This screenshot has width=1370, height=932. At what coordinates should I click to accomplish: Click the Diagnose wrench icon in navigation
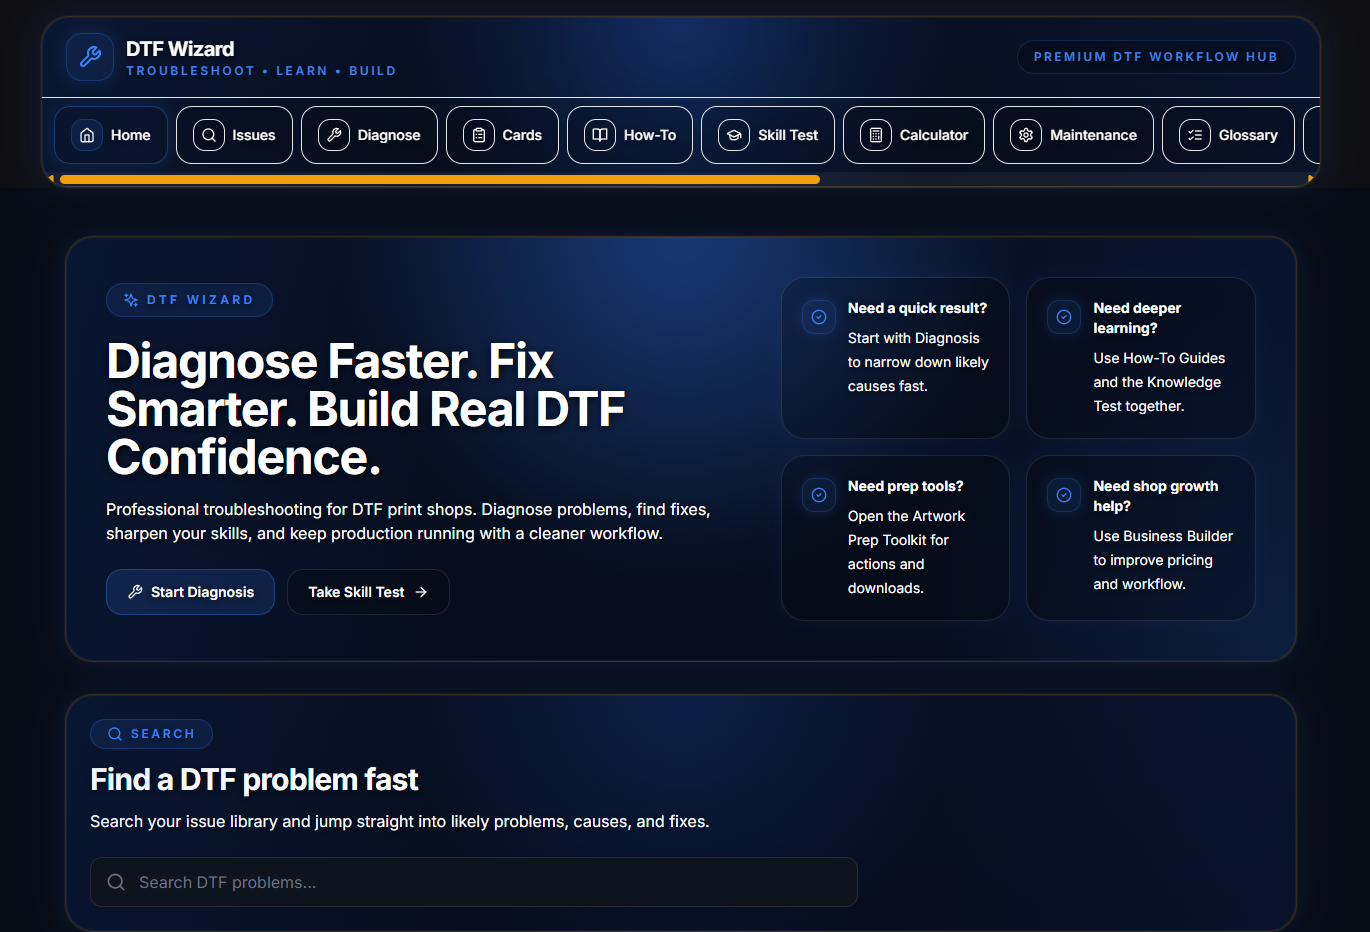pos(334,135)
